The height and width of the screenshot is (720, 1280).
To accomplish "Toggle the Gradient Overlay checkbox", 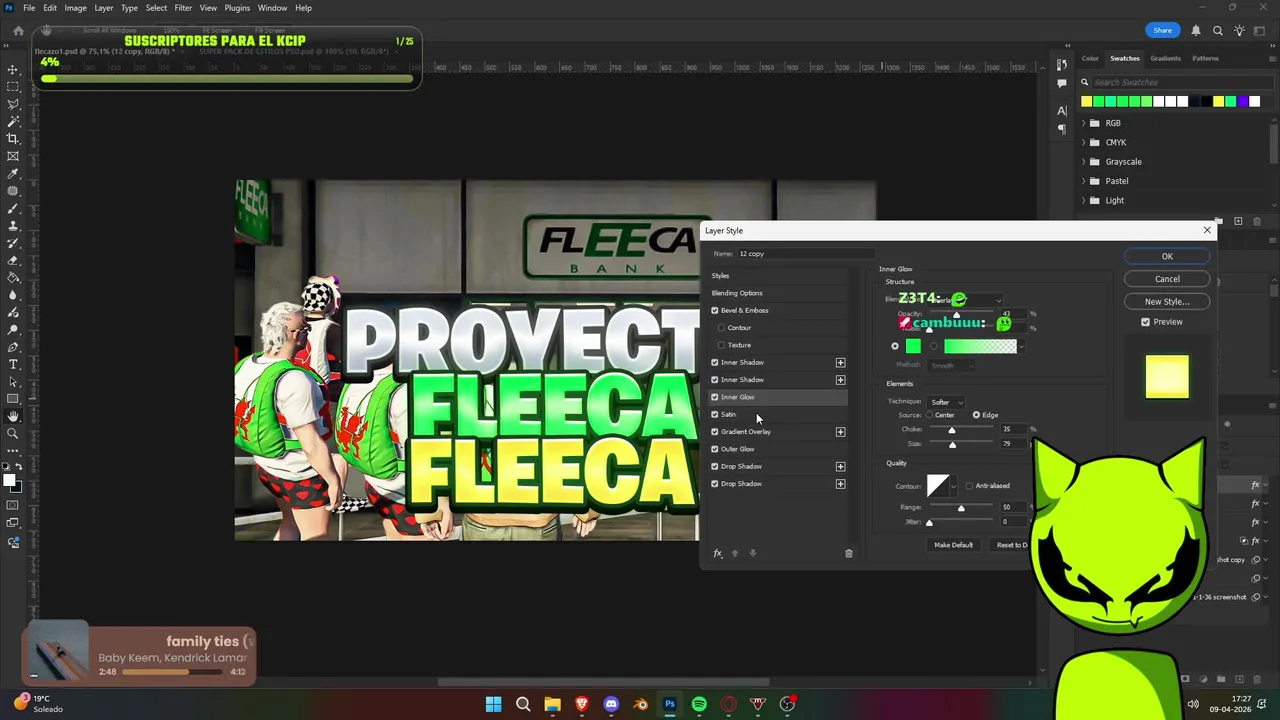I will (x=715, y=432).
